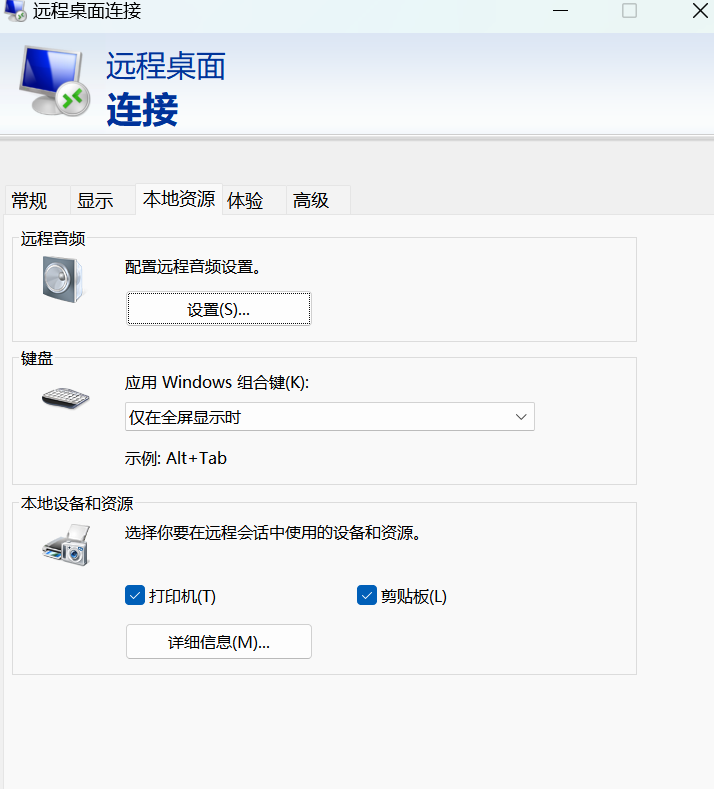Image resolution: width=714 pixels, height=789 pixels.
Task: Switch to the 常规 tab
Action: click(38, 200)
